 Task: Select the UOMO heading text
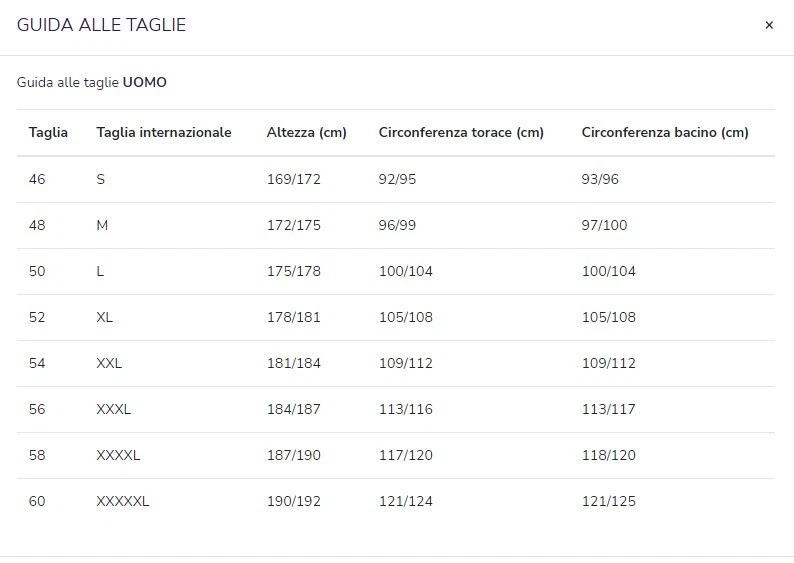144,82
